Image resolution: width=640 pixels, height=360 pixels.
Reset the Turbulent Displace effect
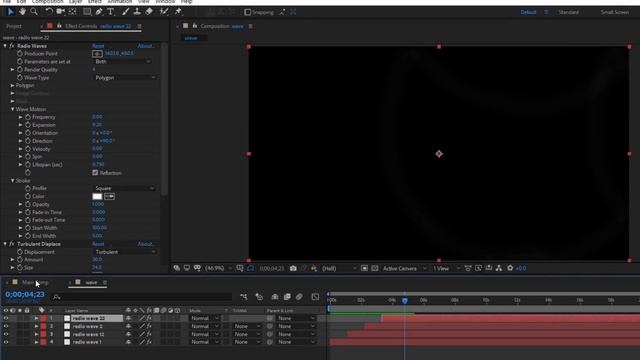pos(98,244)
